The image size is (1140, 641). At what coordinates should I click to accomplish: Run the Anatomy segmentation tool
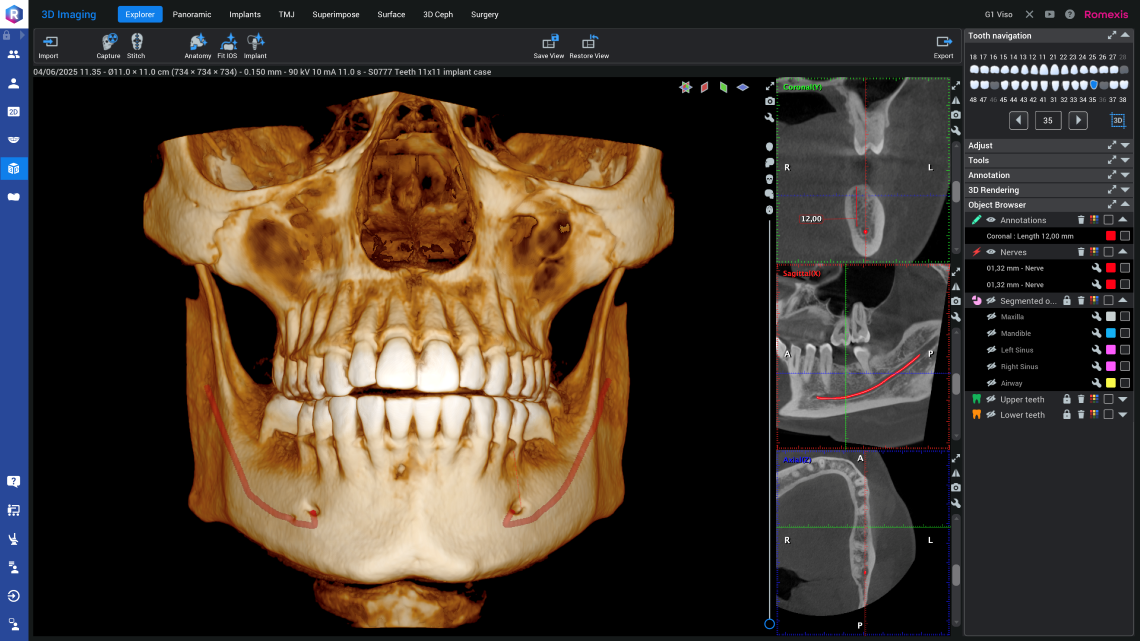pyautogui.click(x=198, y=42)
